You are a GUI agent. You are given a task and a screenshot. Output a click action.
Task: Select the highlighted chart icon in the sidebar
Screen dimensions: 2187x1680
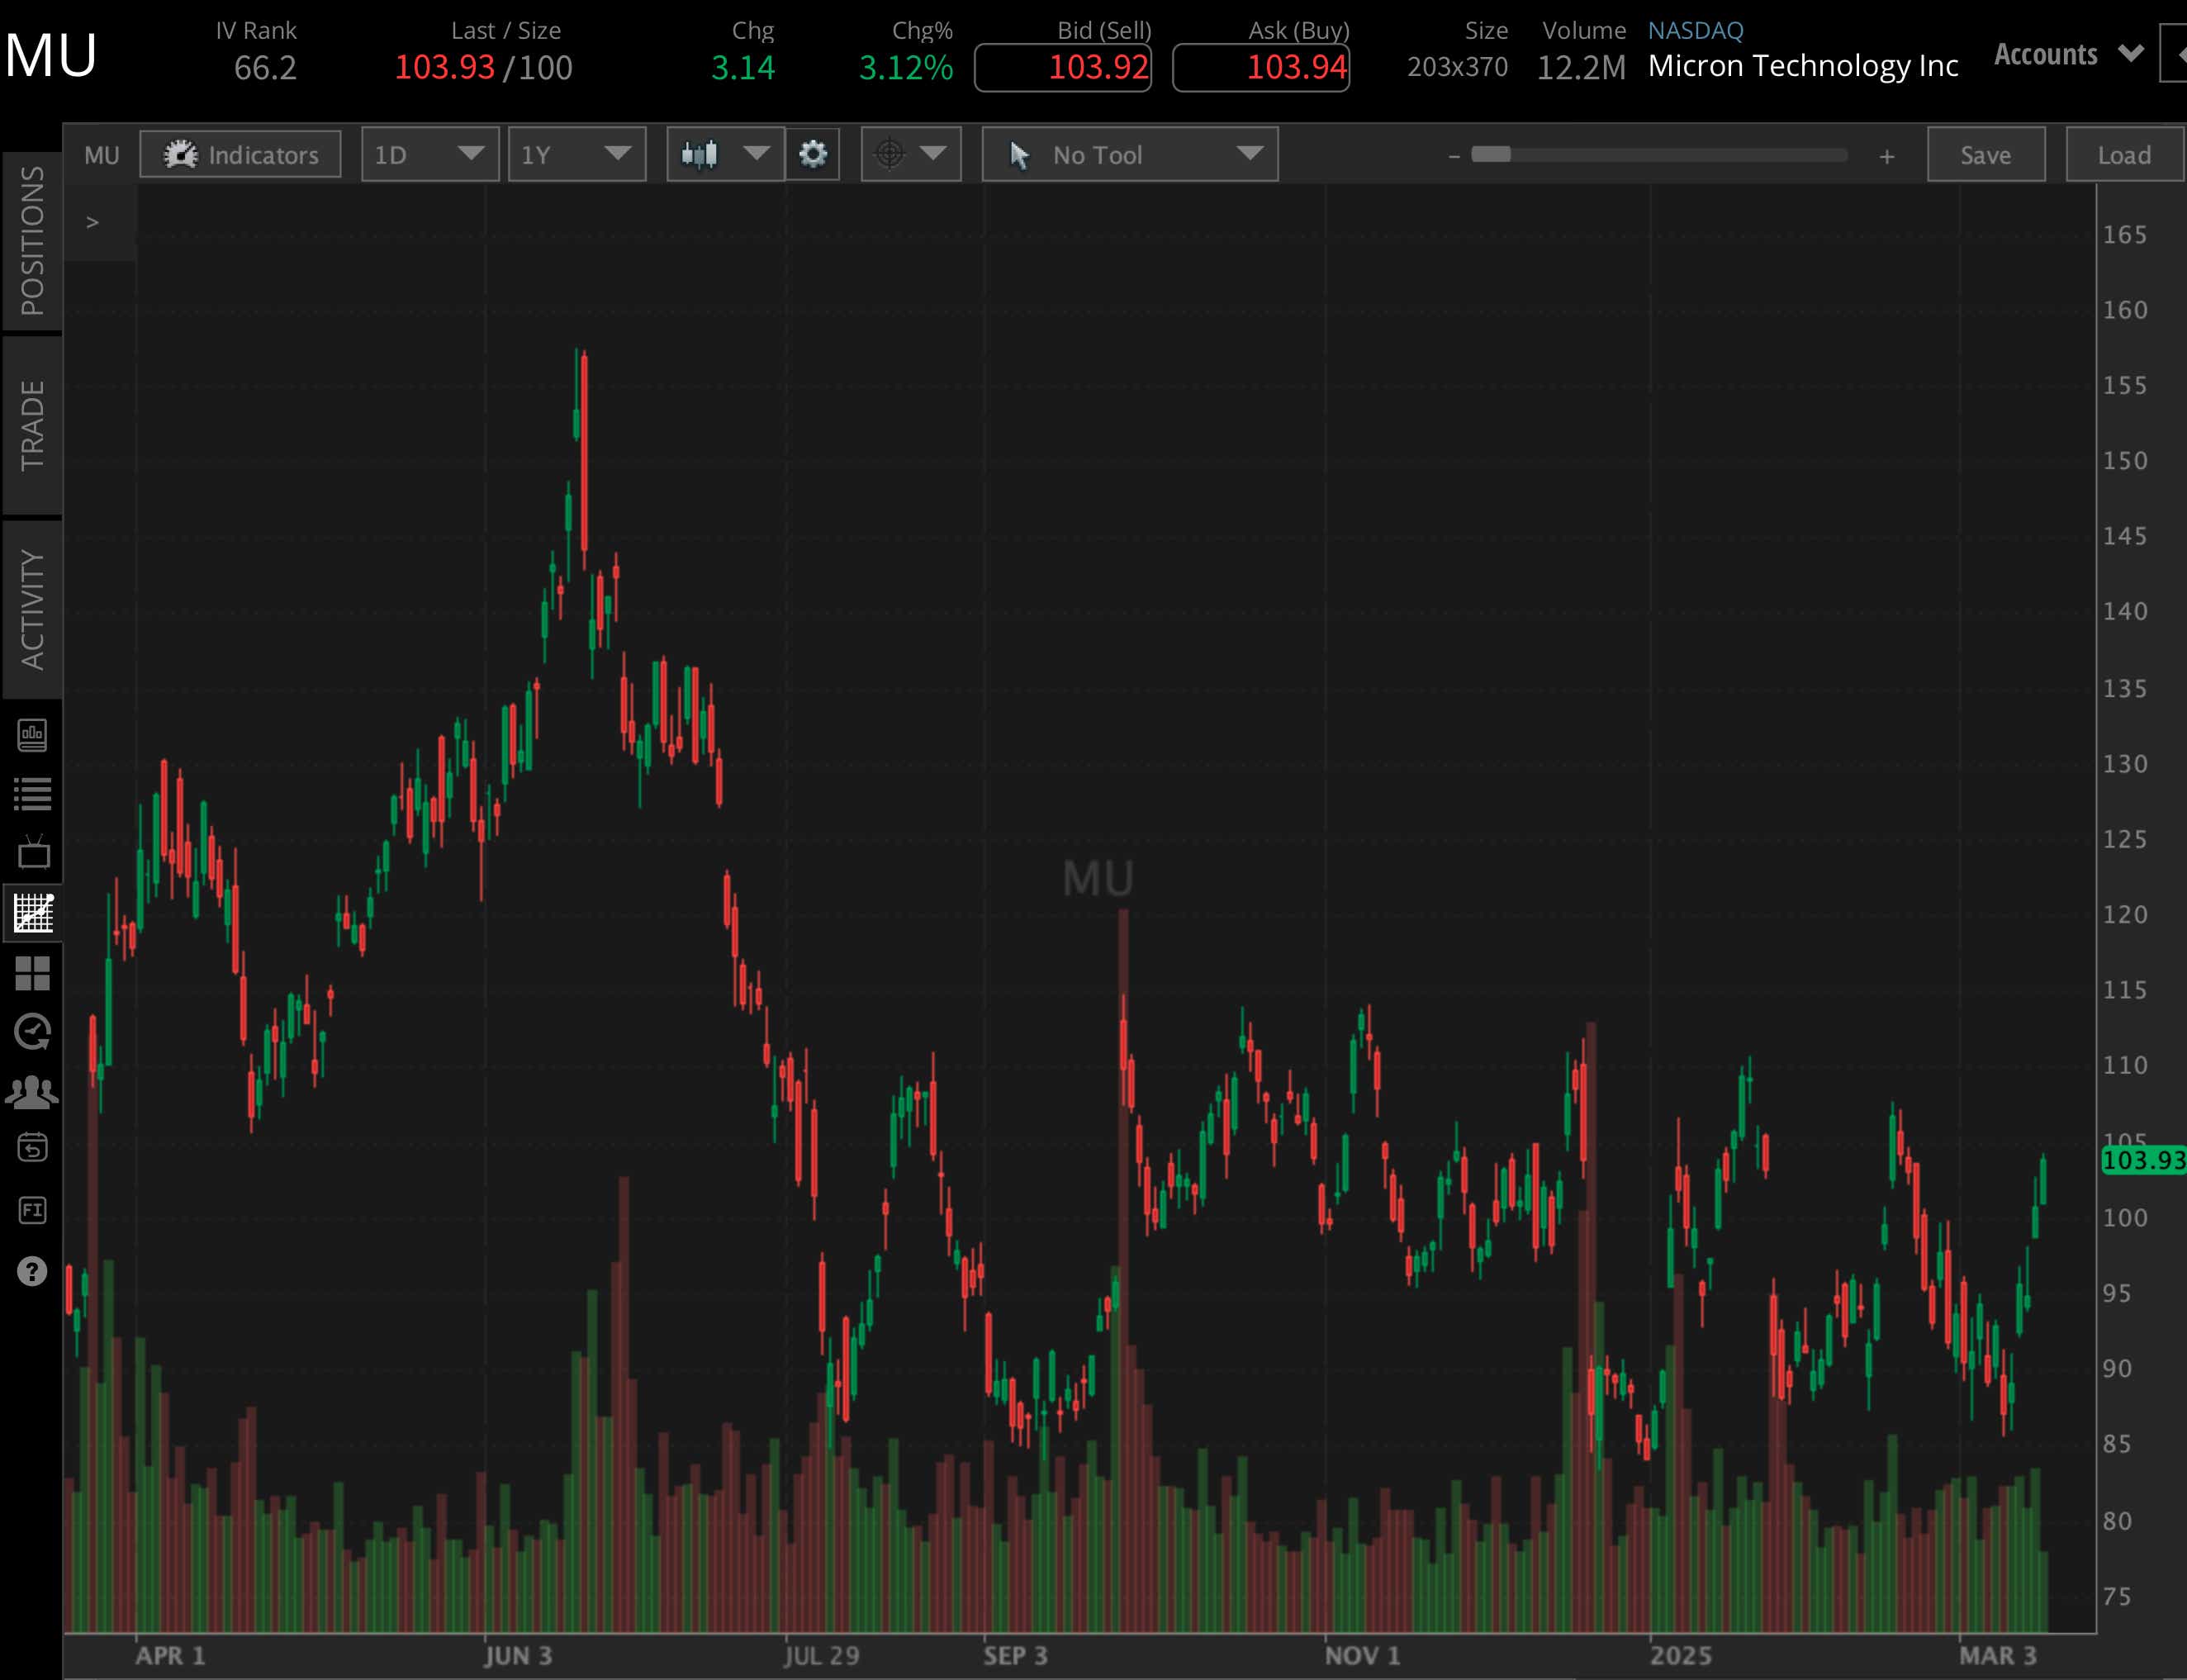[33, 913]
